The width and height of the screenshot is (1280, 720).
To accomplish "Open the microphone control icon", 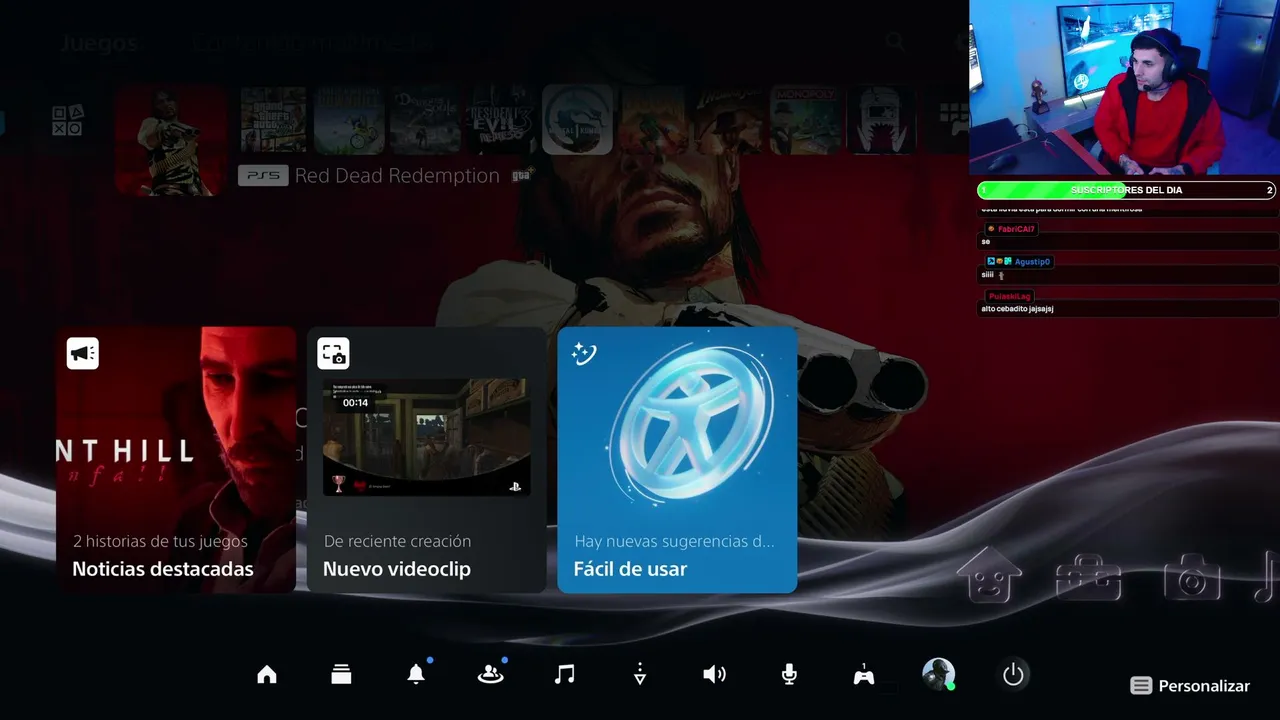I will [789, 675].
